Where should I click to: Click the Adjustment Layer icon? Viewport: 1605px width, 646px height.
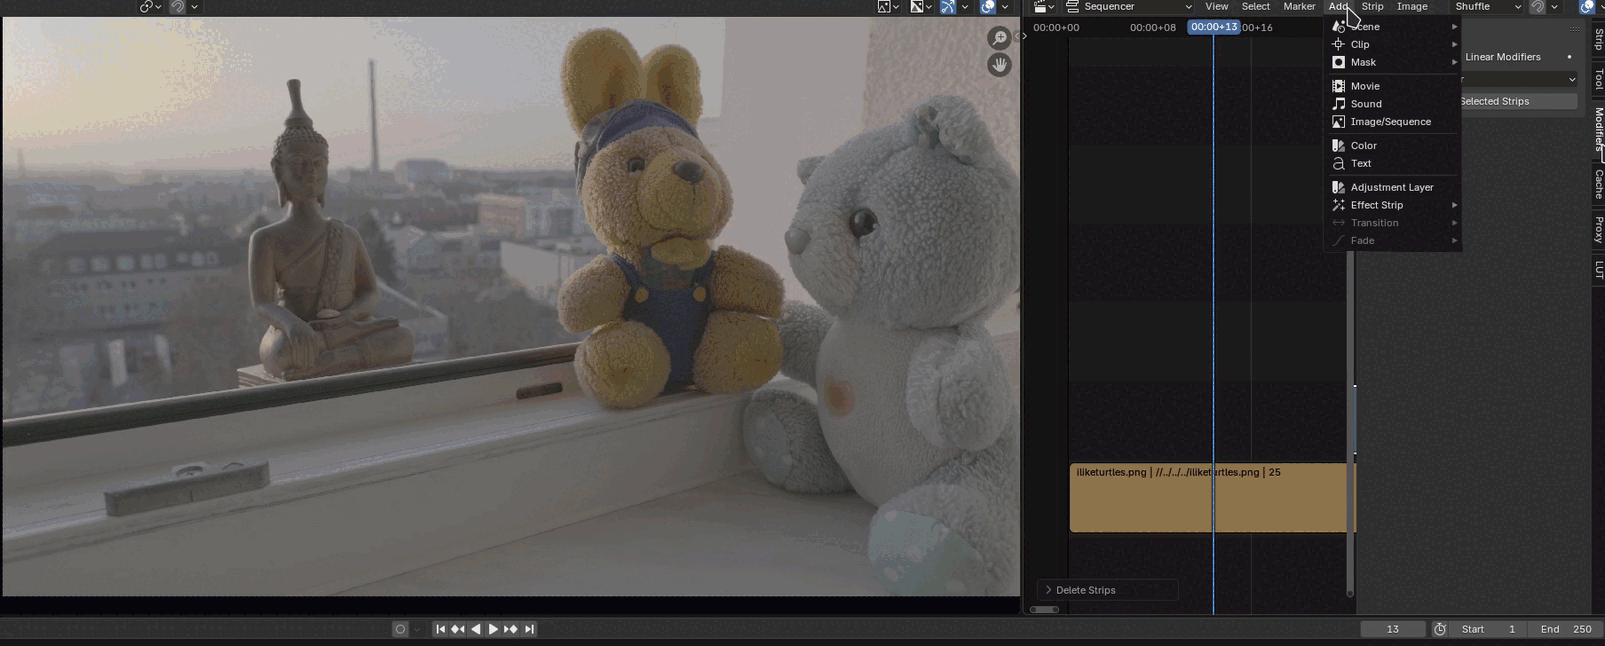1338,188
